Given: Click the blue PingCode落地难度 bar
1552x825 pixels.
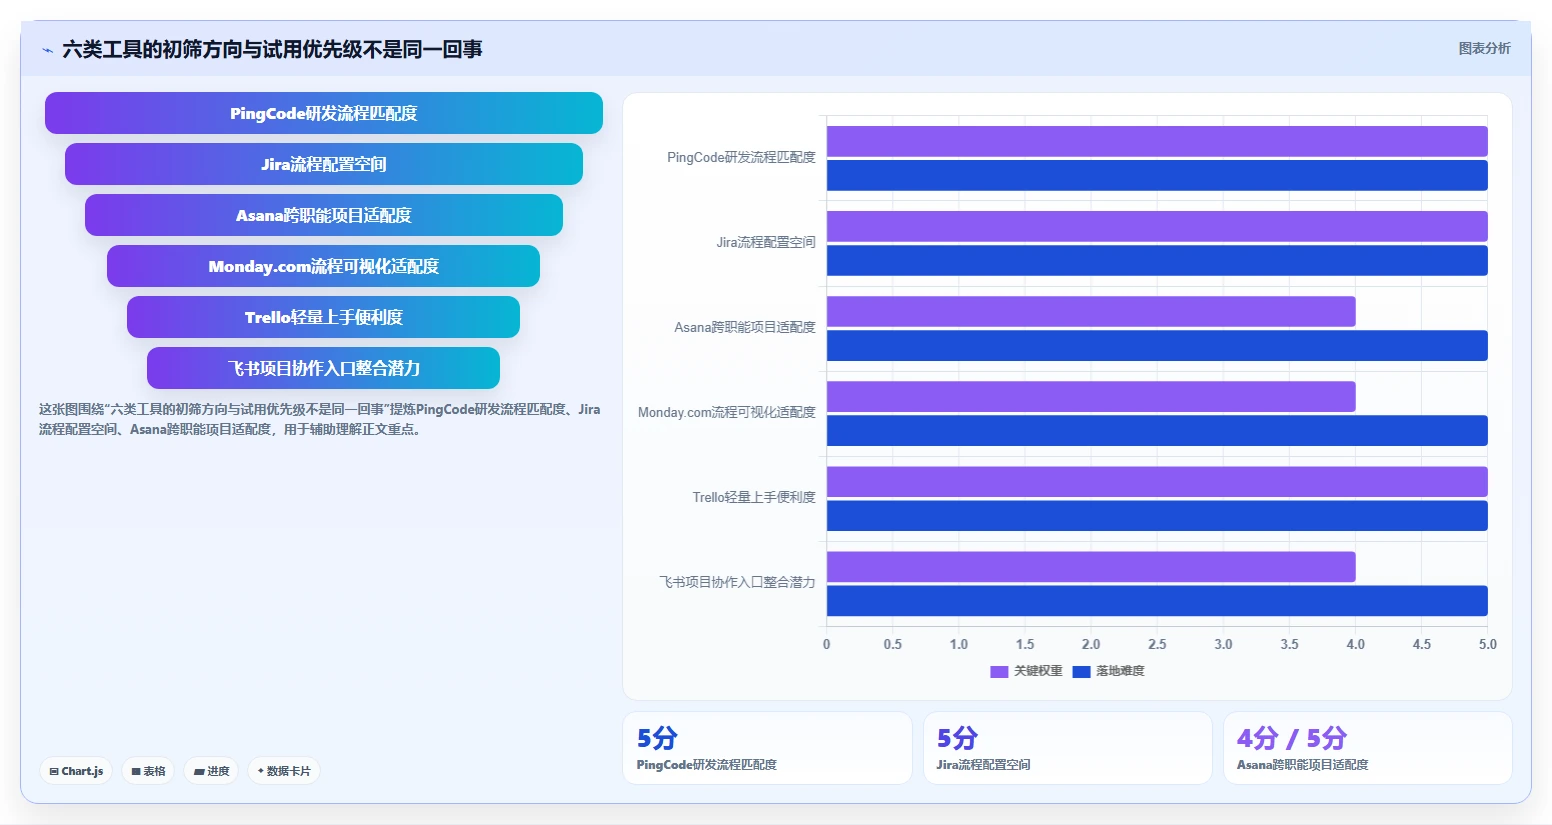Looking at the screenshot, I should [1157, 175].
